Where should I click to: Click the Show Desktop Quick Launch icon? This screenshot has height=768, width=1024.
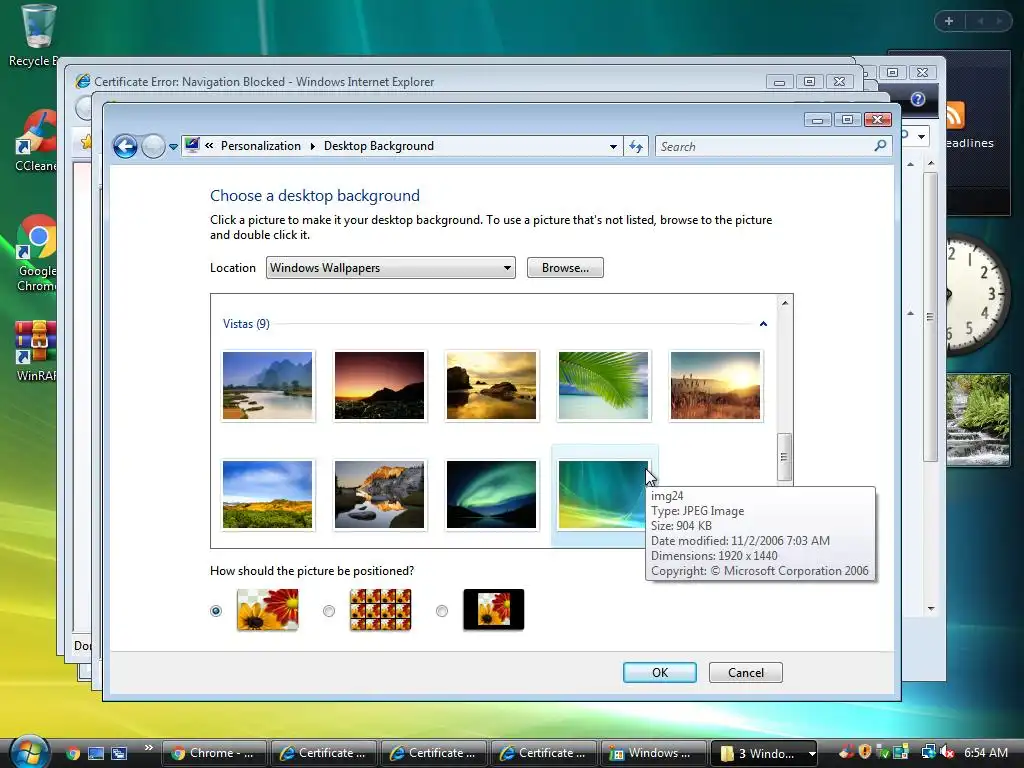[x=96, y=754]
